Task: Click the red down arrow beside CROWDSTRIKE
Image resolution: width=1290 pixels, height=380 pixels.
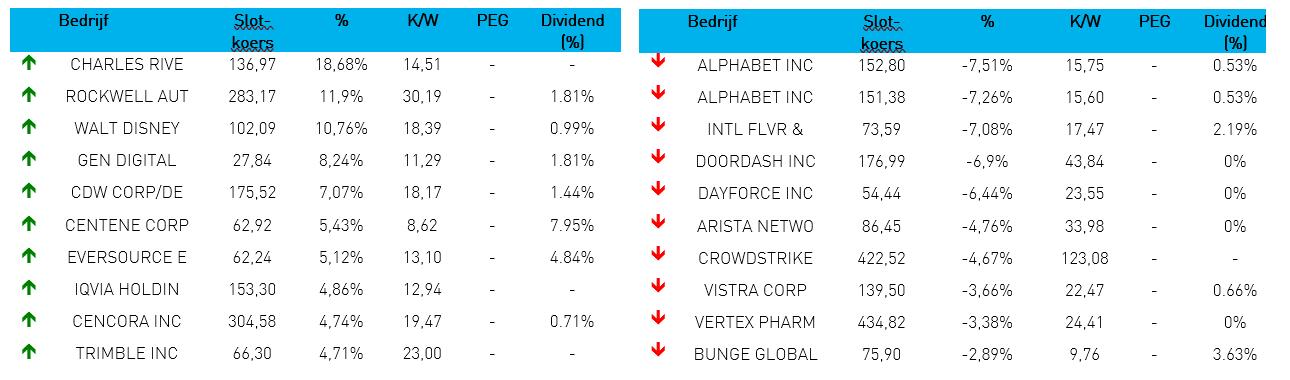Action: (x=658, y=255)
